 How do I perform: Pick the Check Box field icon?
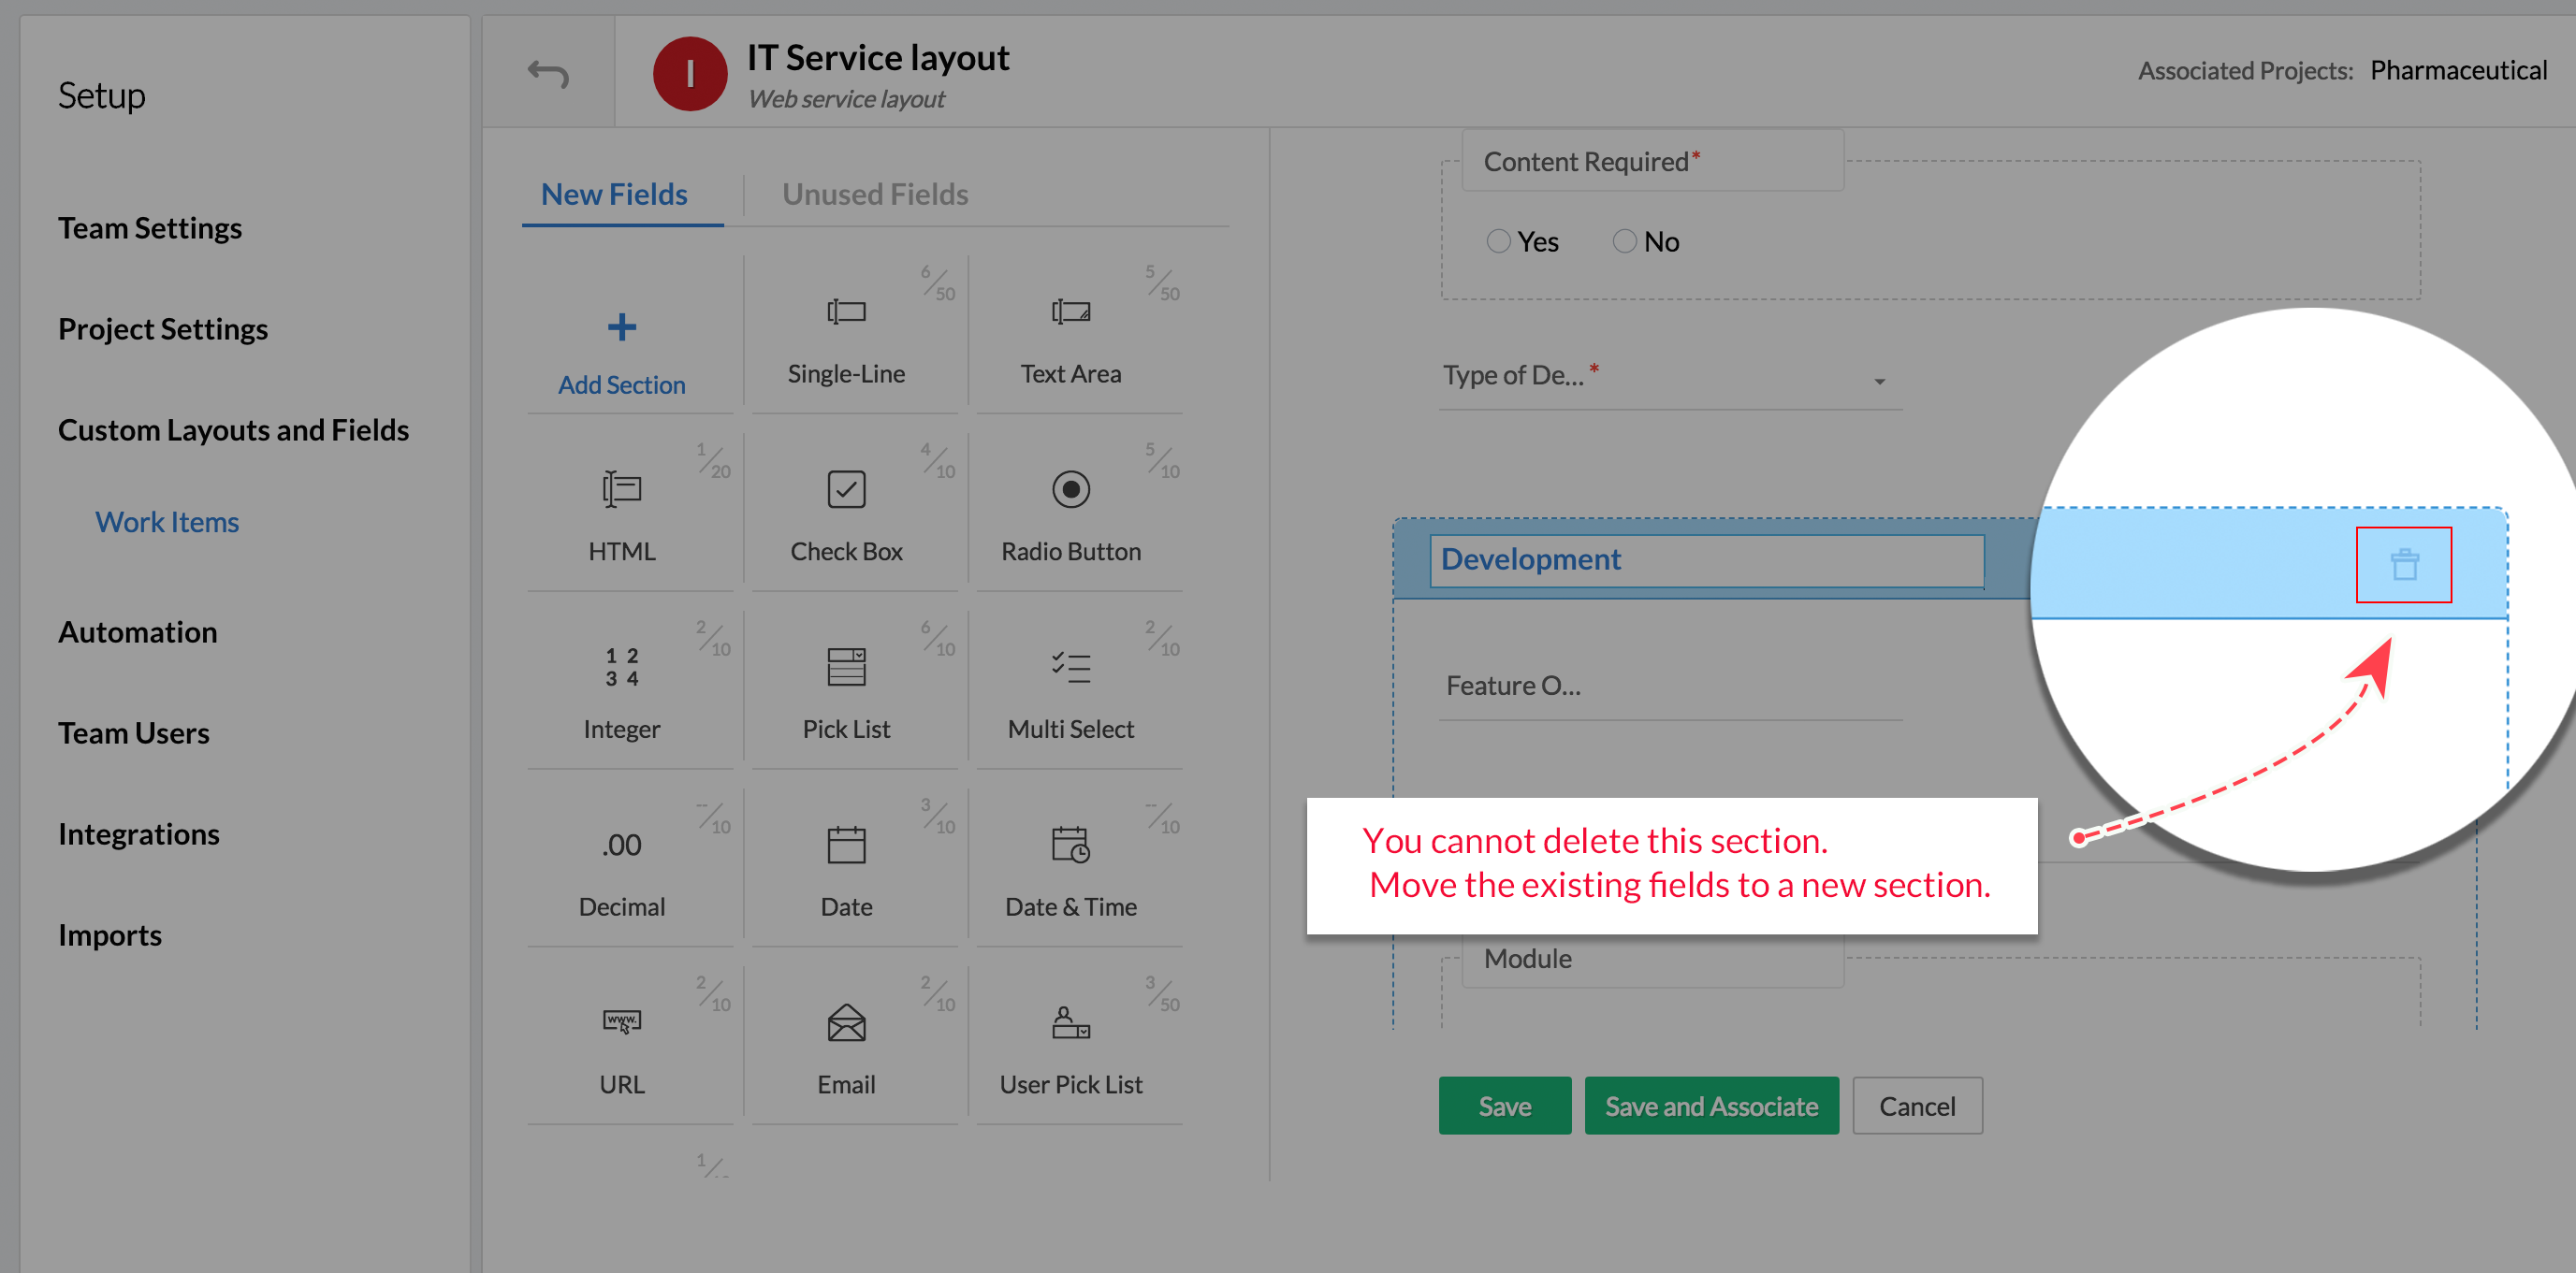[846, 489]
